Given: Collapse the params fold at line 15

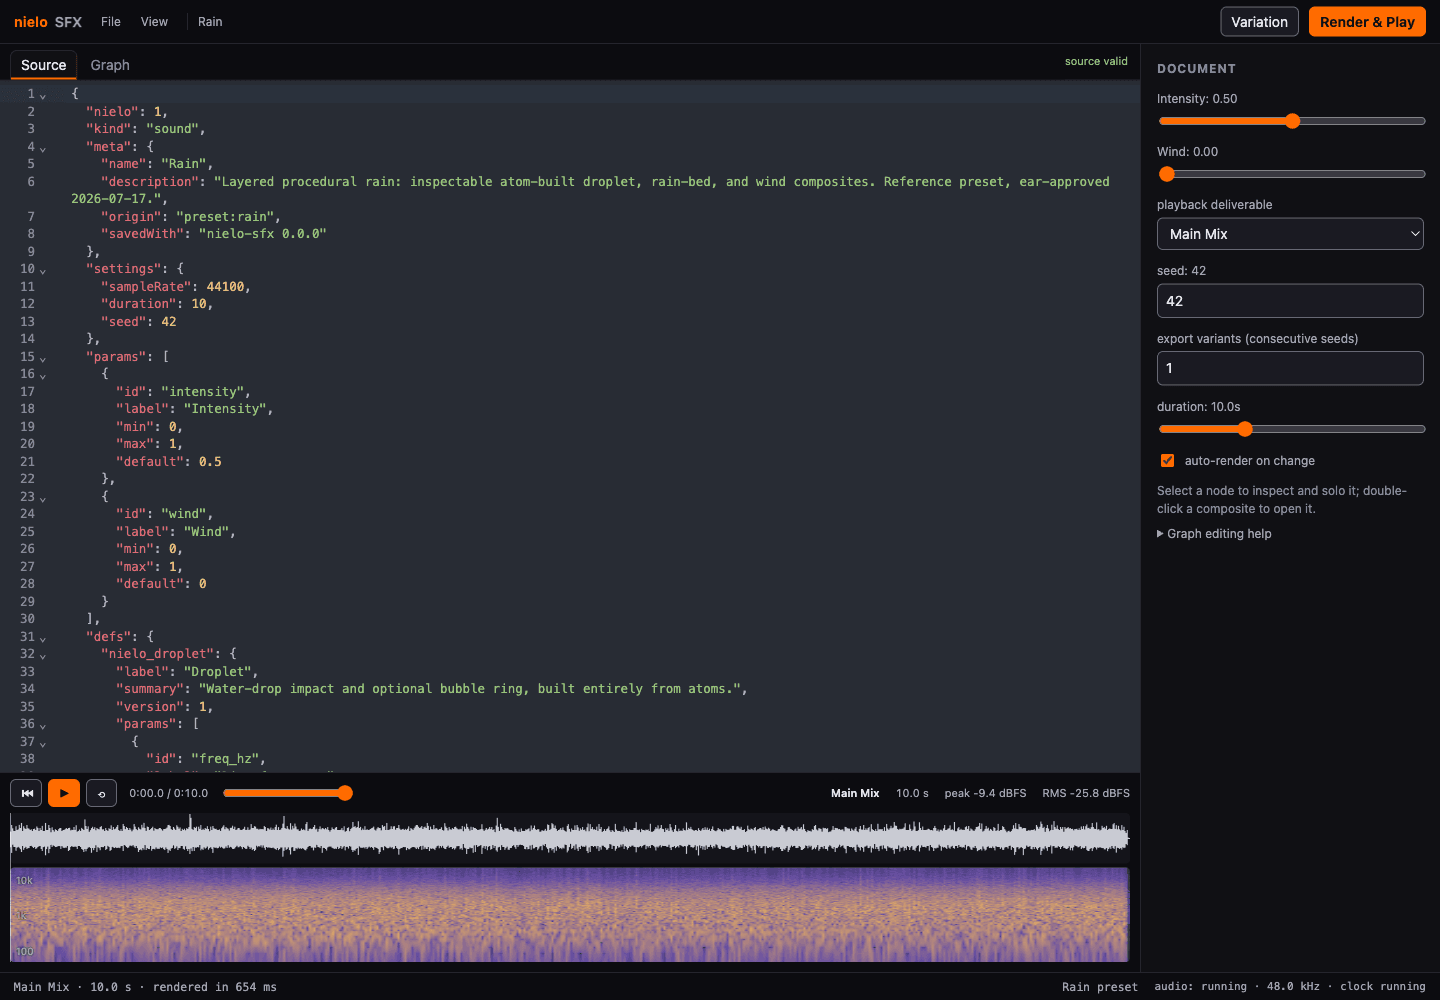Looking at the screenshot, I should [x=43, y=358].
